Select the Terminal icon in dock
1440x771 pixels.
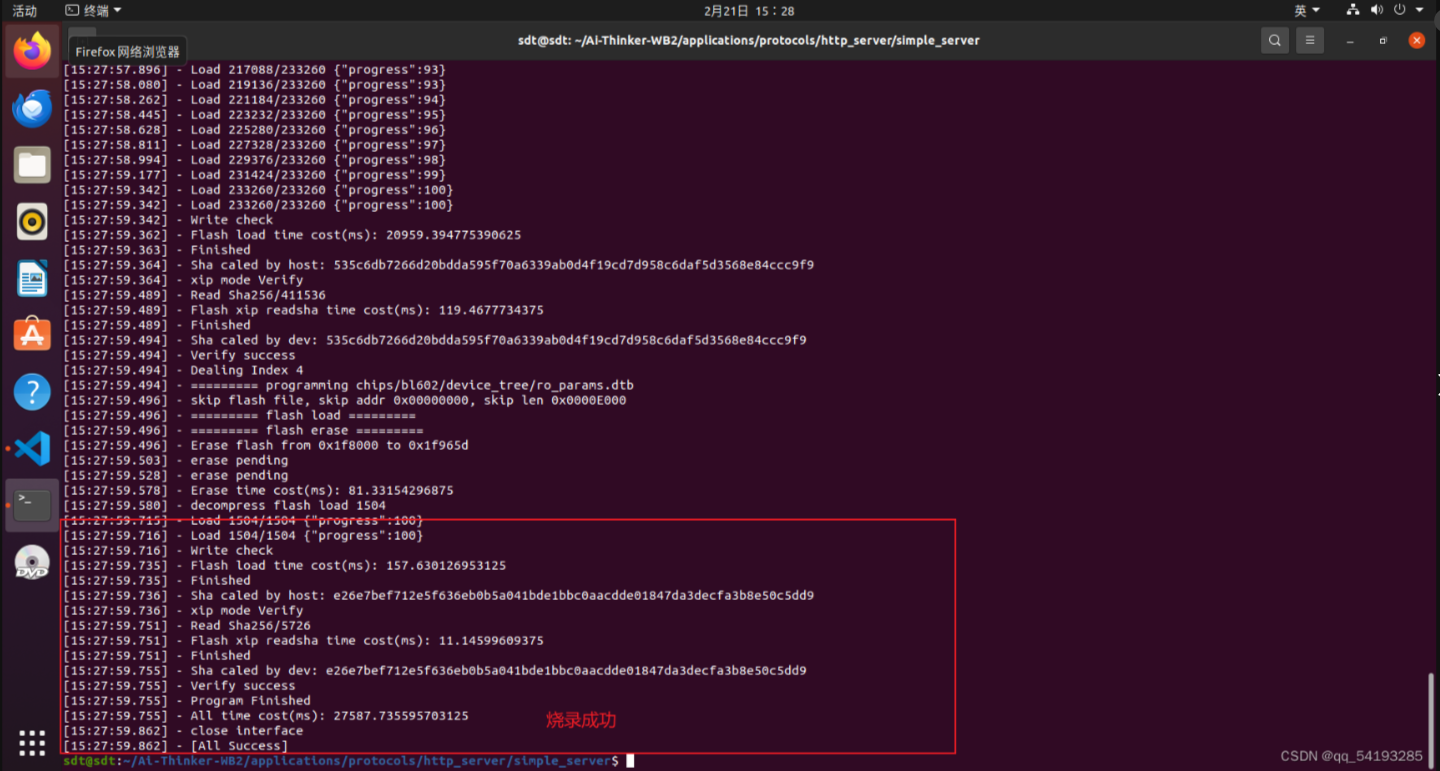32,506
